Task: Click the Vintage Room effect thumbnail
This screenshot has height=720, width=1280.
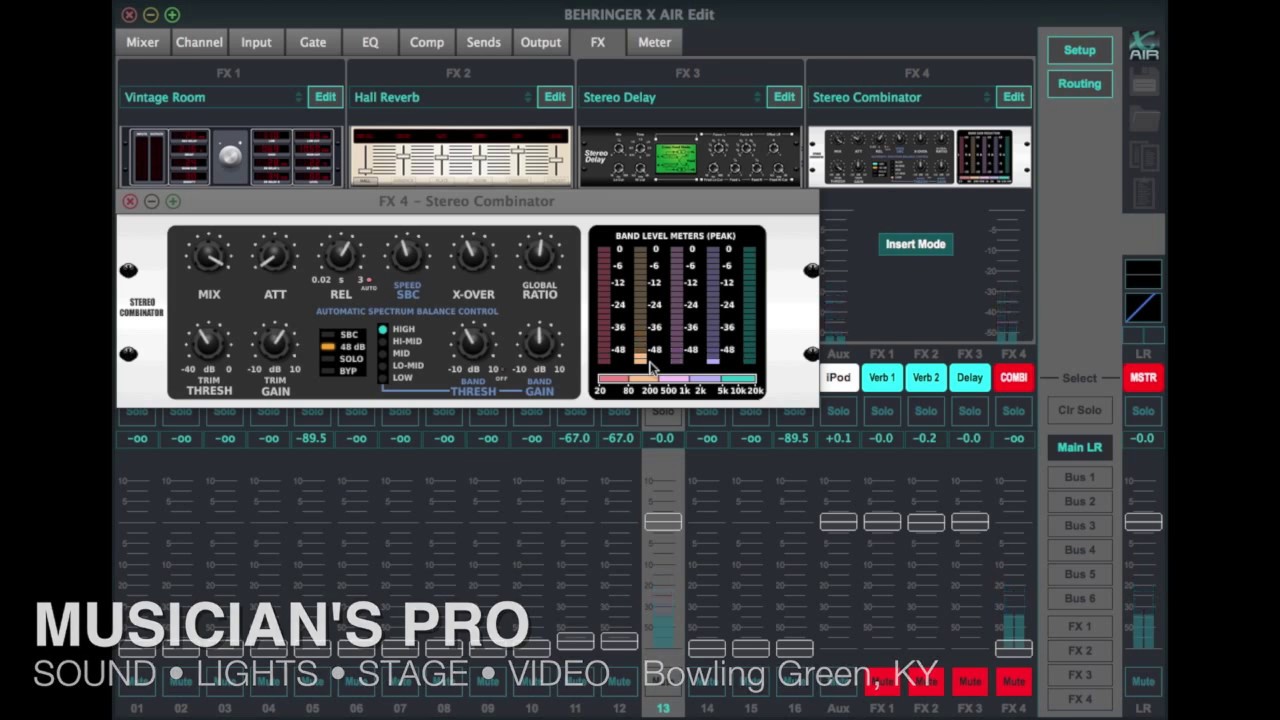Action: tap(229, 156)
